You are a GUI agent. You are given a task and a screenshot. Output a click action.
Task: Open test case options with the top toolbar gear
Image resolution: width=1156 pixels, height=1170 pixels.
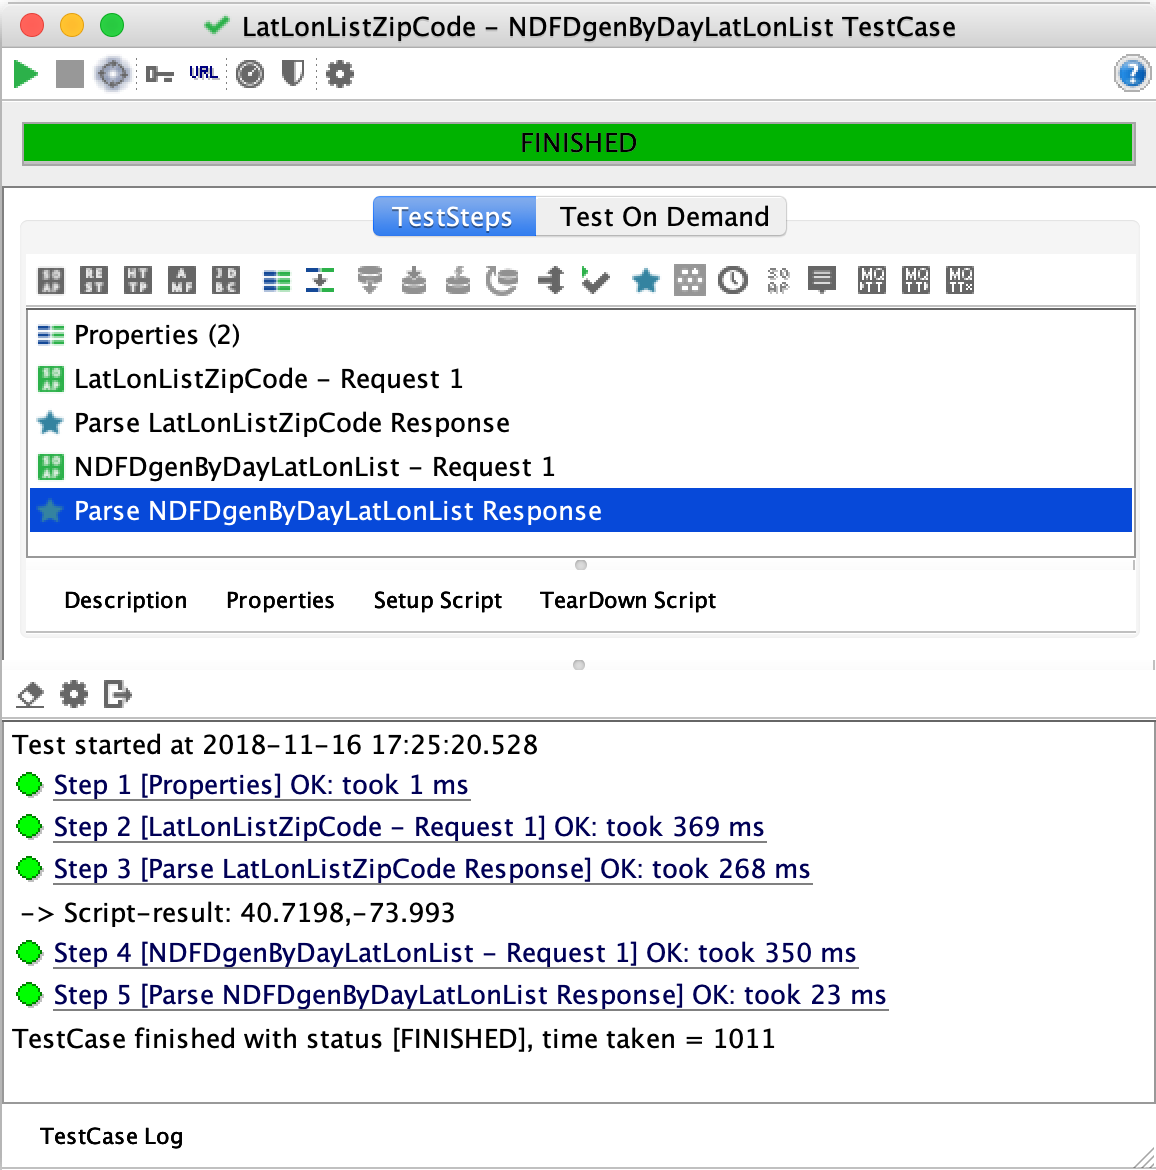[x=340, y=74]
